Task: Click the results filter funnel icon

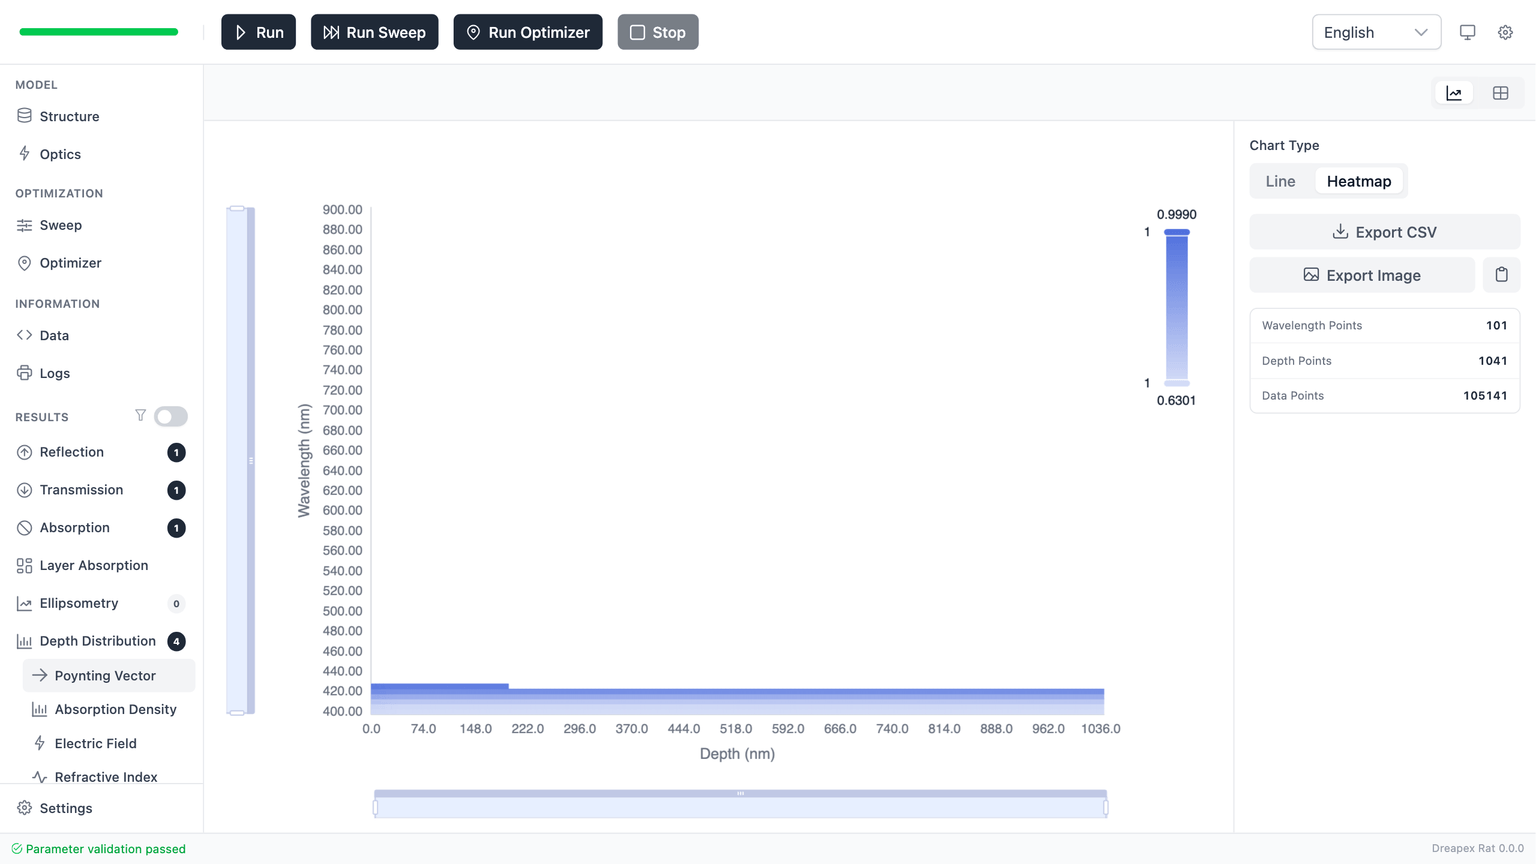Action: (140, 416)
